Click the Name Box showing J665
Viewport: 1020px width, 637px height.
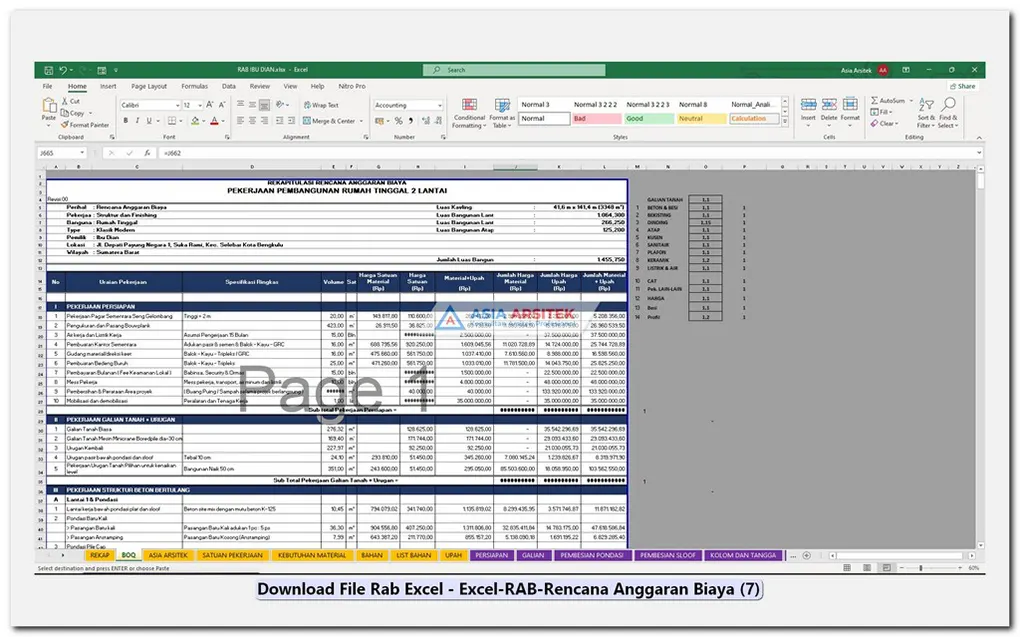pyautogui.click(x=62, y=153)
